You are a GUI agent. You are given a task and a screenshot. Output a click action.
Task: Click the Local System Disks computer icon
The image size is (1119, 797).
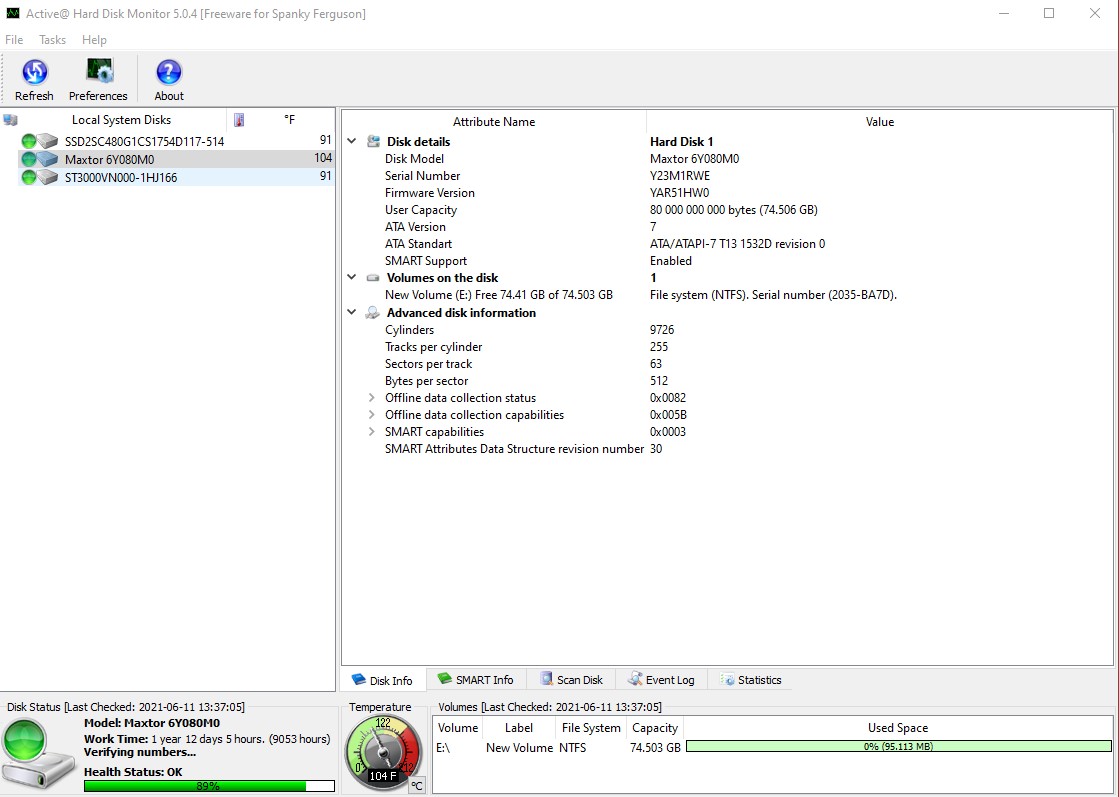[x=11, y=119]
